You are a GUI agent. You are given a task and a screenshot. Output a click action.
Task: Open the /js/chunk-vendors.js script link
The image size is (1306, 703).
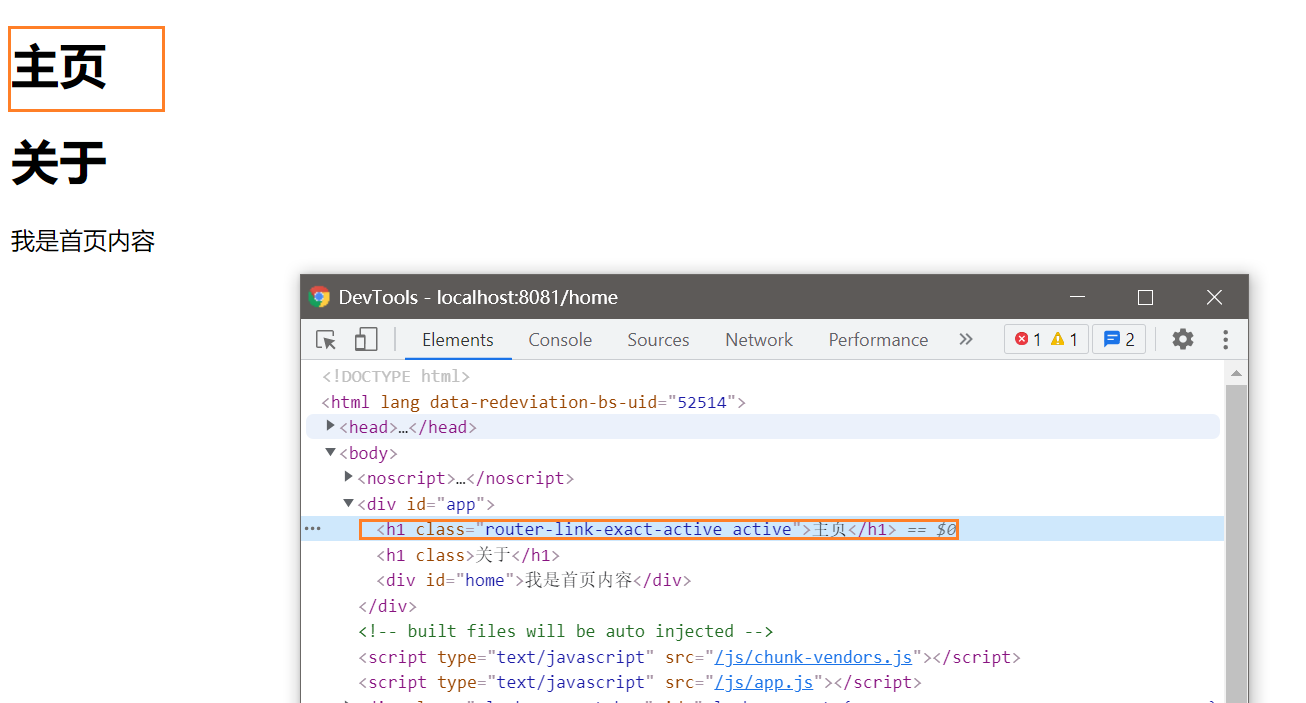[813, 657]
